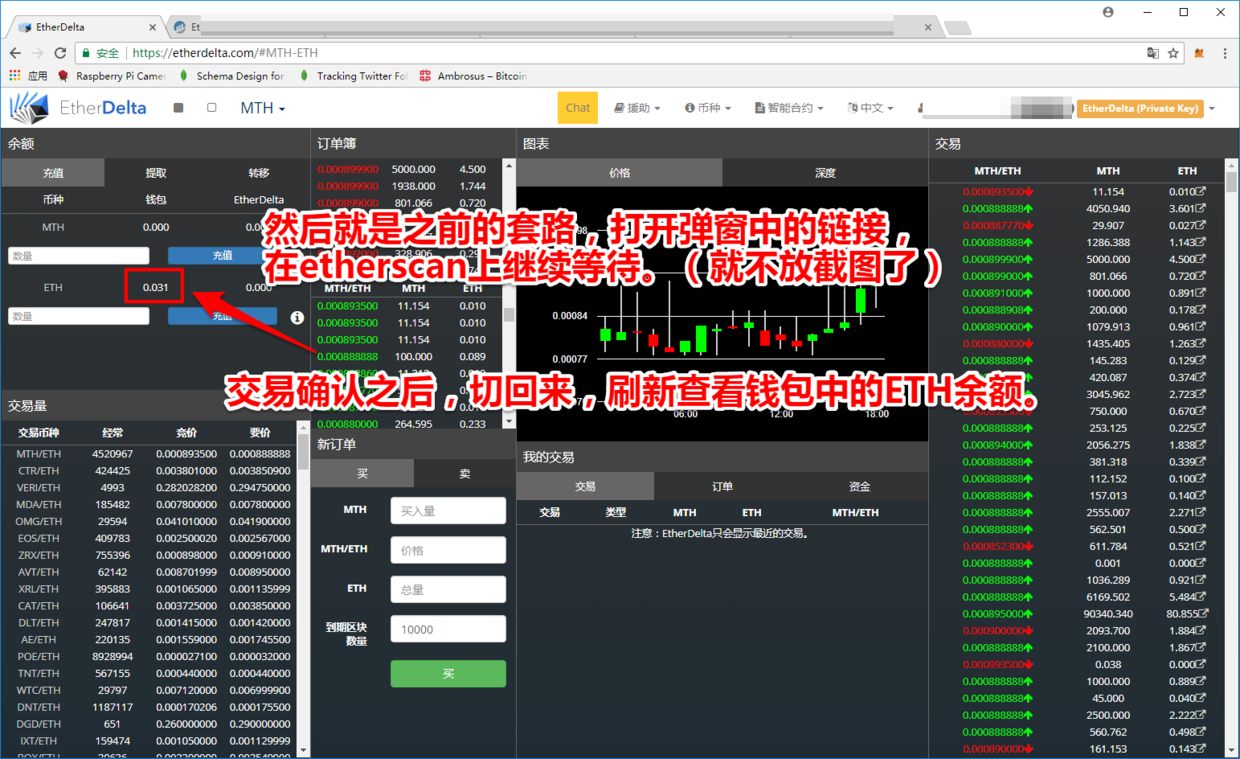Open a new browser tab
Viewport: 1240px width, 759px height.
coord(958,28)
